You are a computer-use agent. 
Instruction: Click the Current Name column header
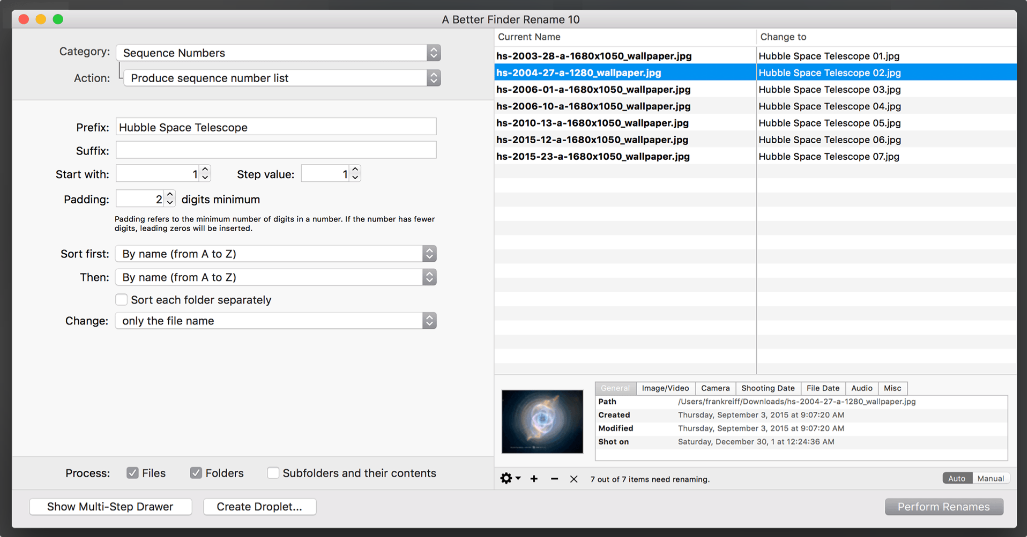[625, 37]
